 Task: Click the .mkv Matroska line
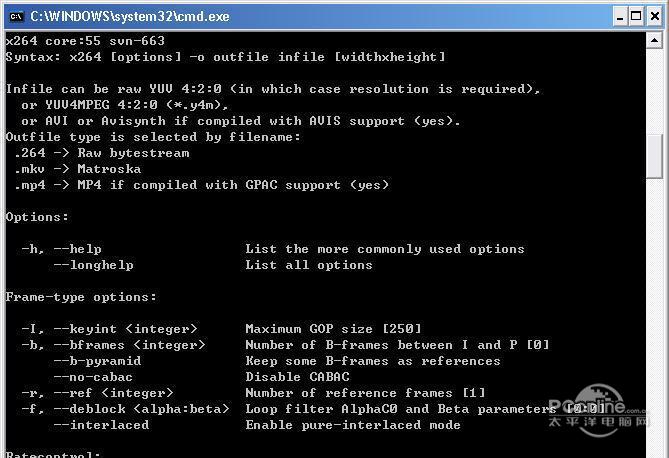tap(77, 169)
